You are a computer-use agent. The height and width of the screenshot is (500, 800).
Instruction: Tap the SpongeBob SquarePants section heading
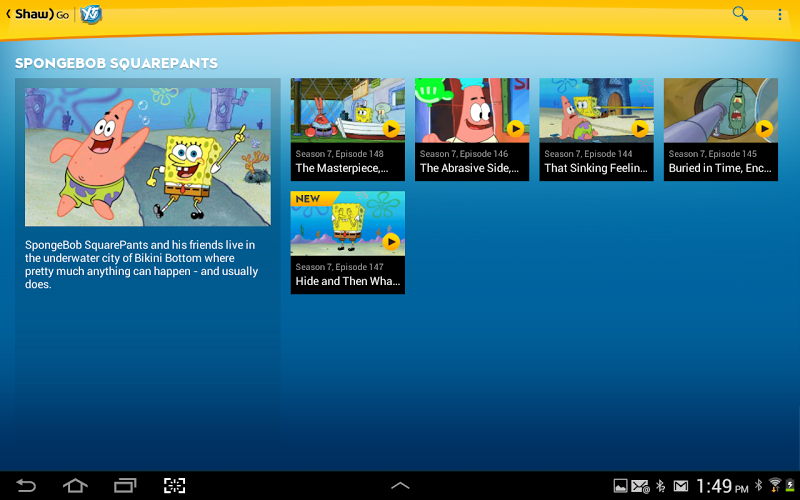click(116, 63)
